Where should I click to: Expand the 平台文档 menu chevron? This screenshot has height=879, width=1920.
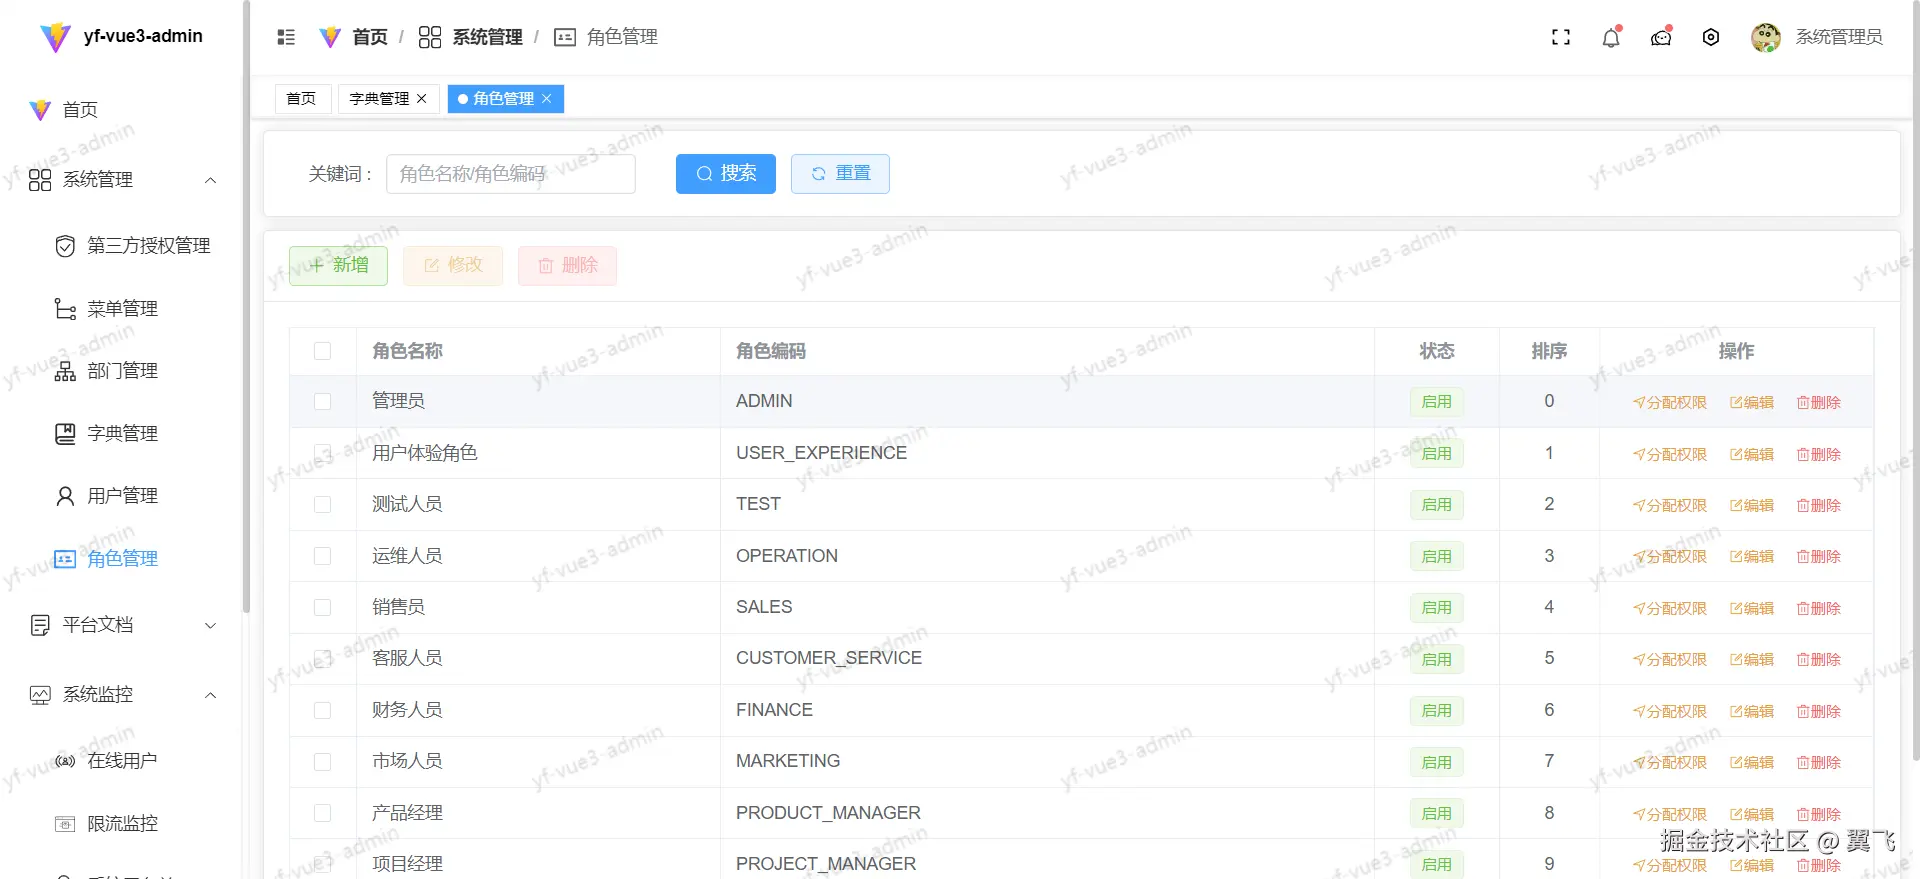(x=210, y=625)
